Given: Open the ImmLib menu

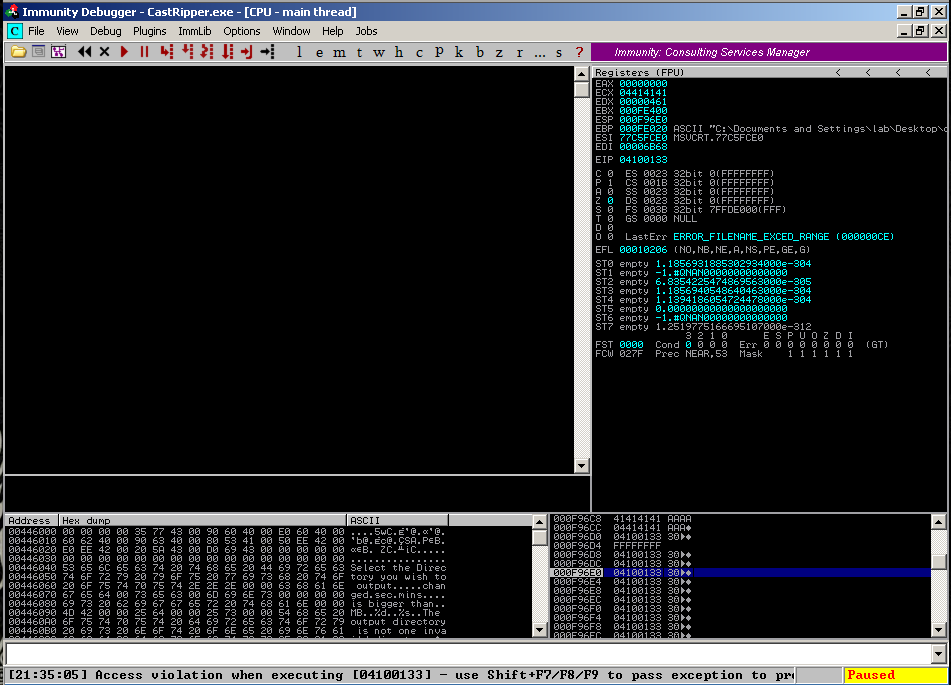Looking at the screenshot, I should [195, 31].
